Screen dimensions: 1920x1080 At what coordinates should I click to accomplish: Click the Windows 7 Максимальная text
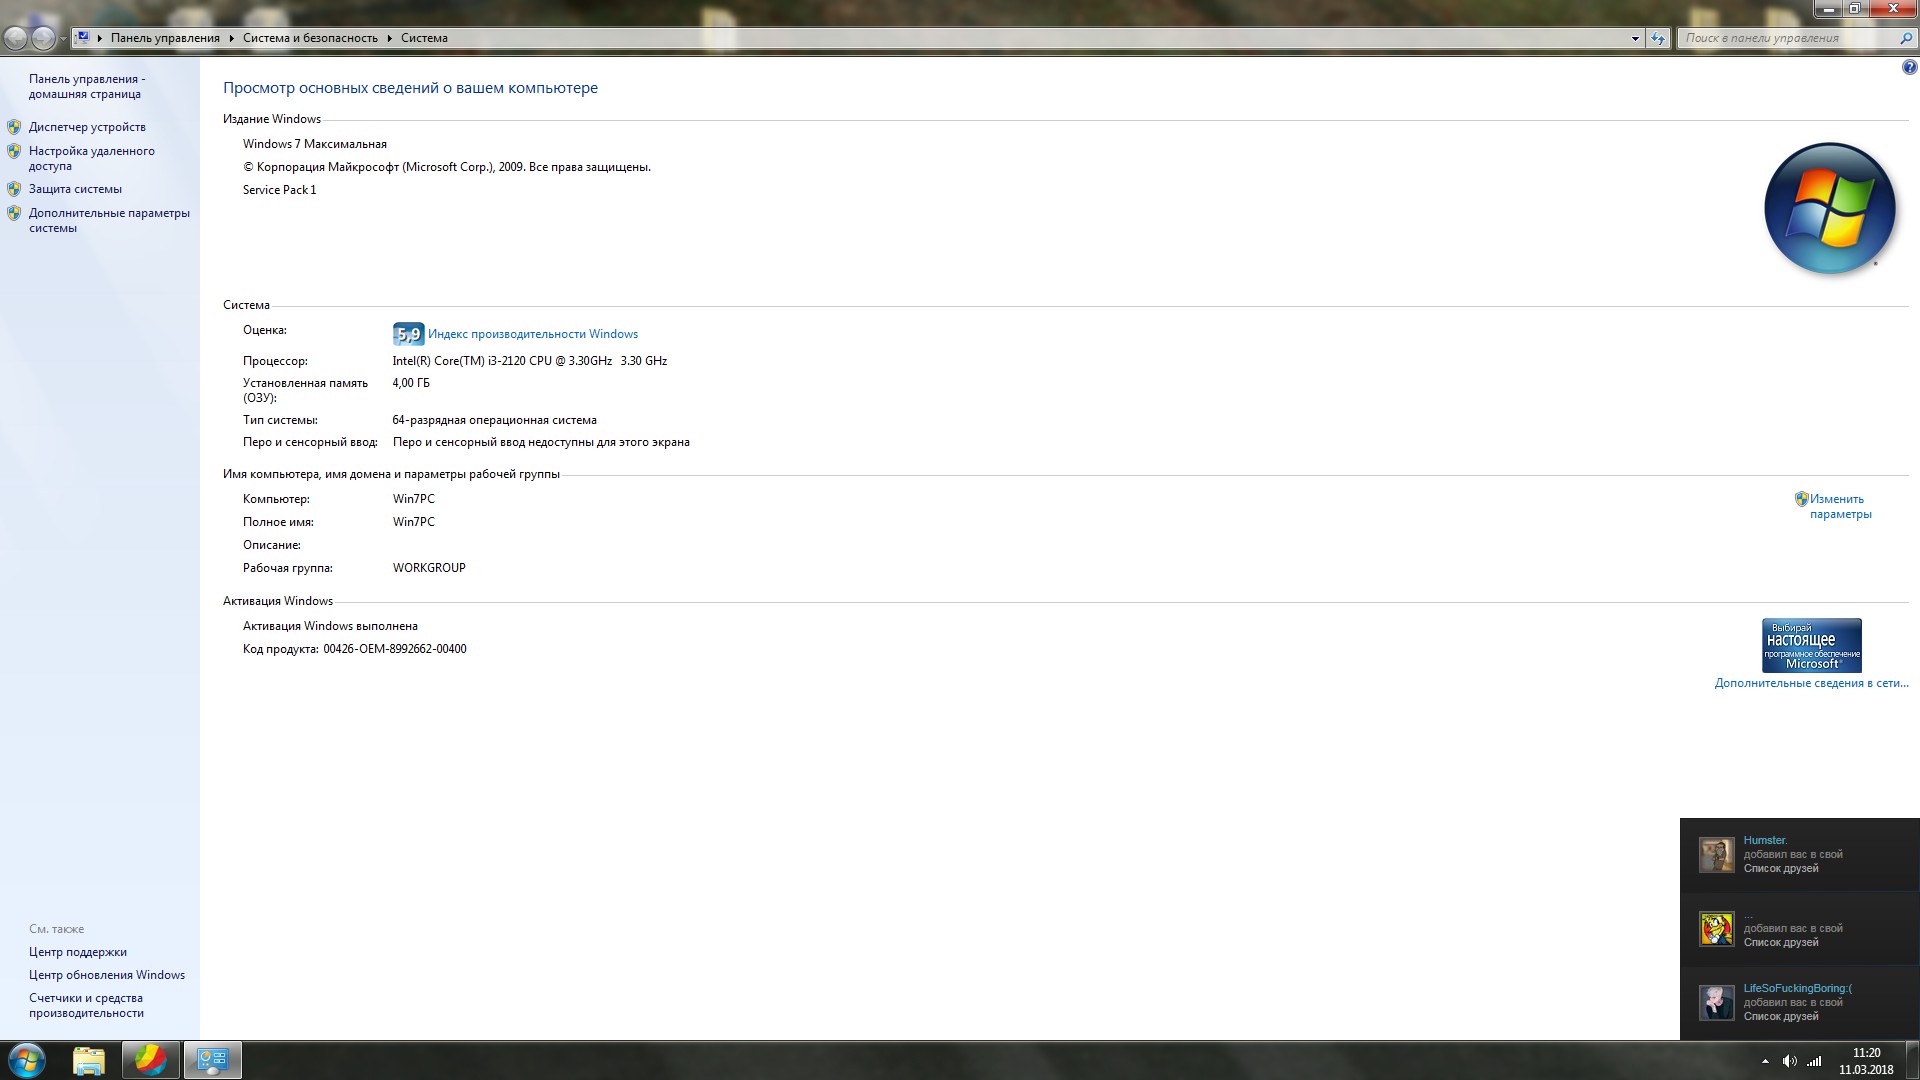(315, 144)
